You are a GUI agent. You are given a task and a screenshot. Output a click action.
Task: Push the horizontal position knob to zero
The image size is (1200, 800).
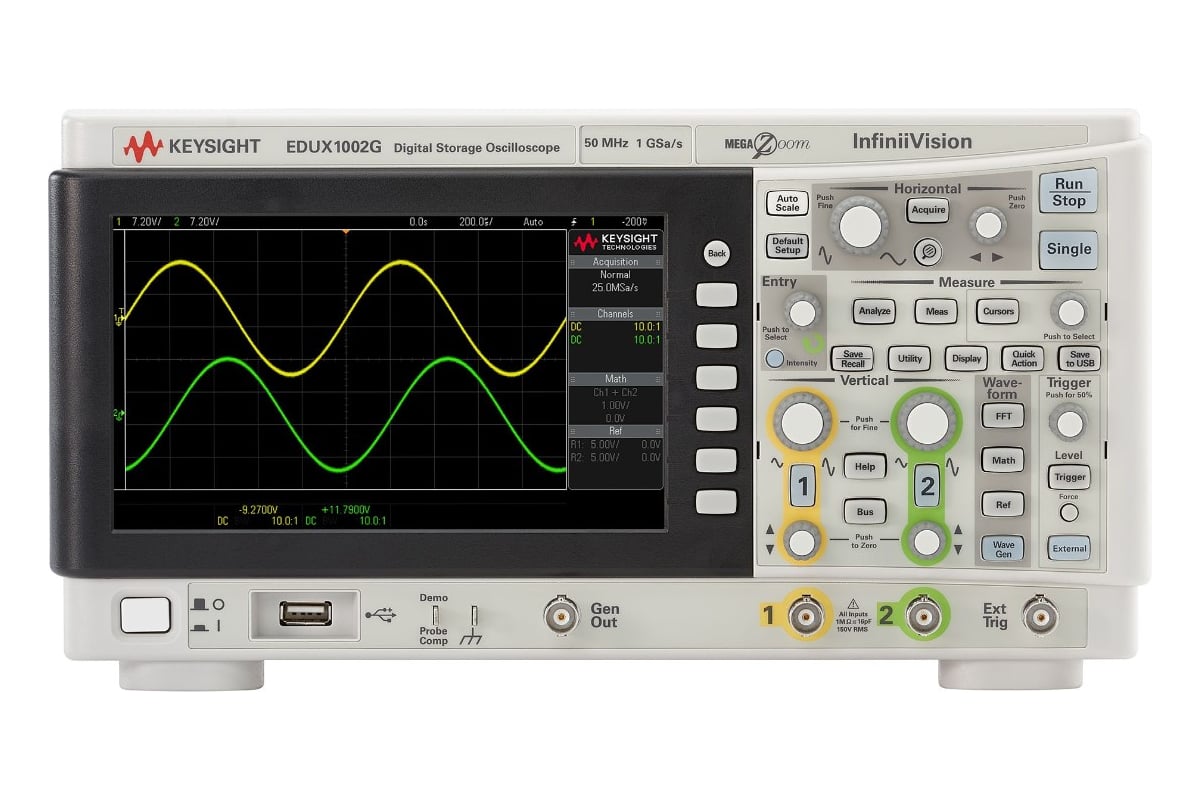tap(988, 225)
